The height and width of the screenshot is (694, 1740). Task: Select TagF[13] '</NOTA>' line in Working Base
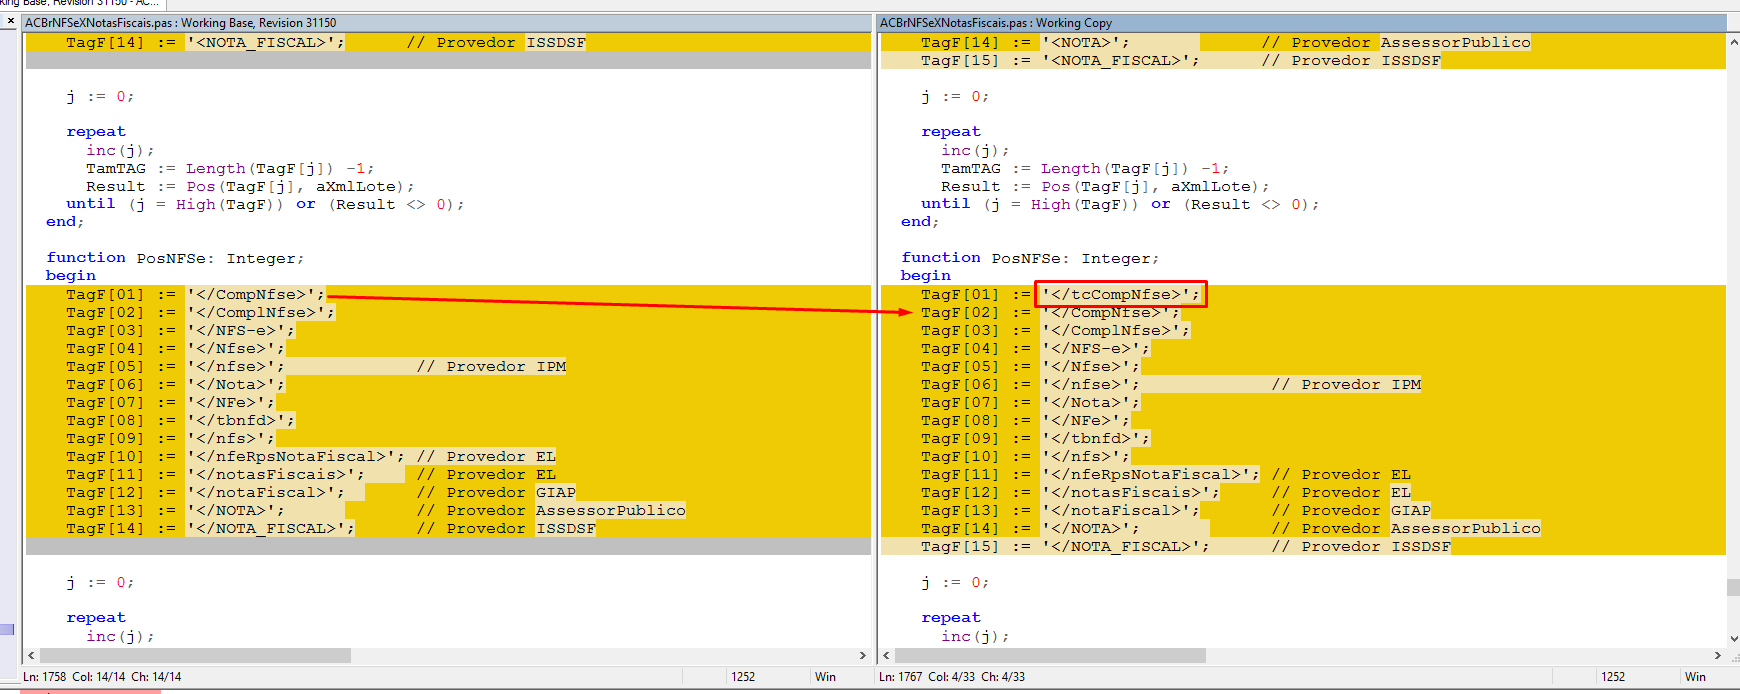[x=448, y=510]
